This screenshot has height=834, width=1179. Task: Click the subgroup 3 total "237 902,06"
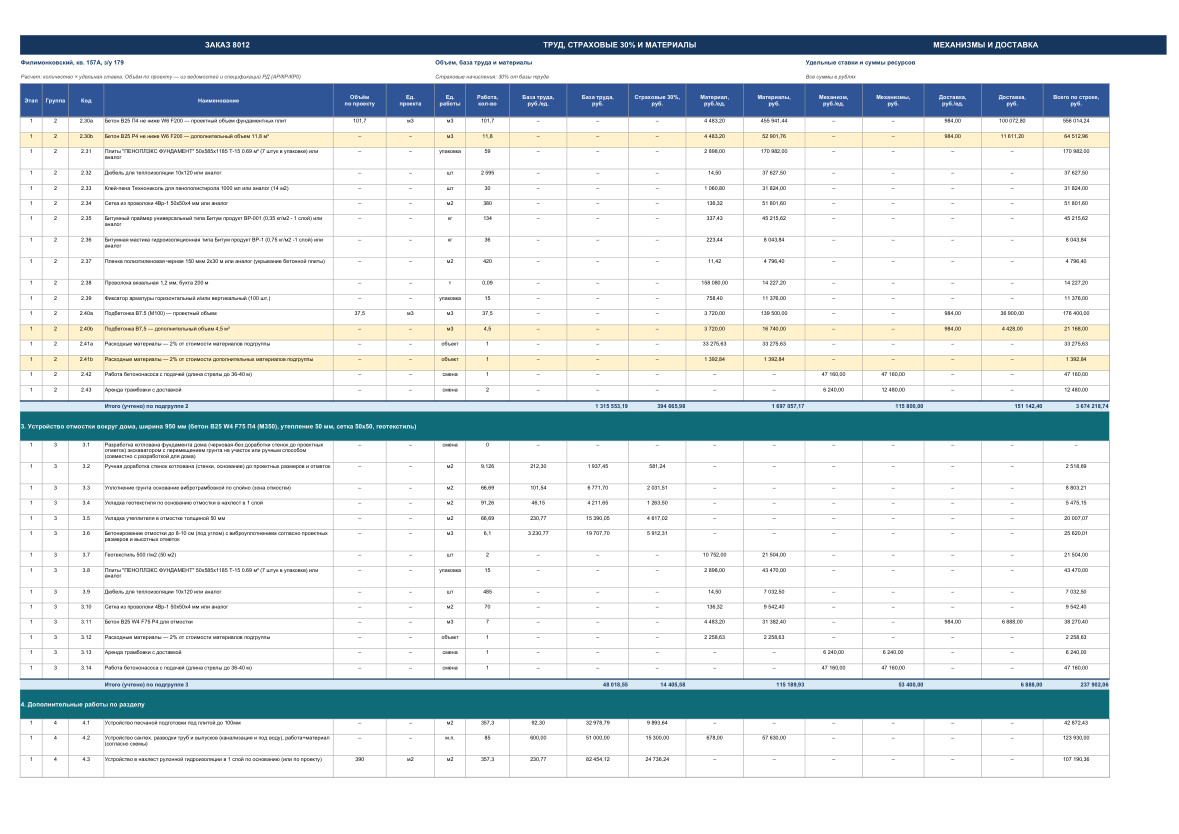[x=1094, y=685]
